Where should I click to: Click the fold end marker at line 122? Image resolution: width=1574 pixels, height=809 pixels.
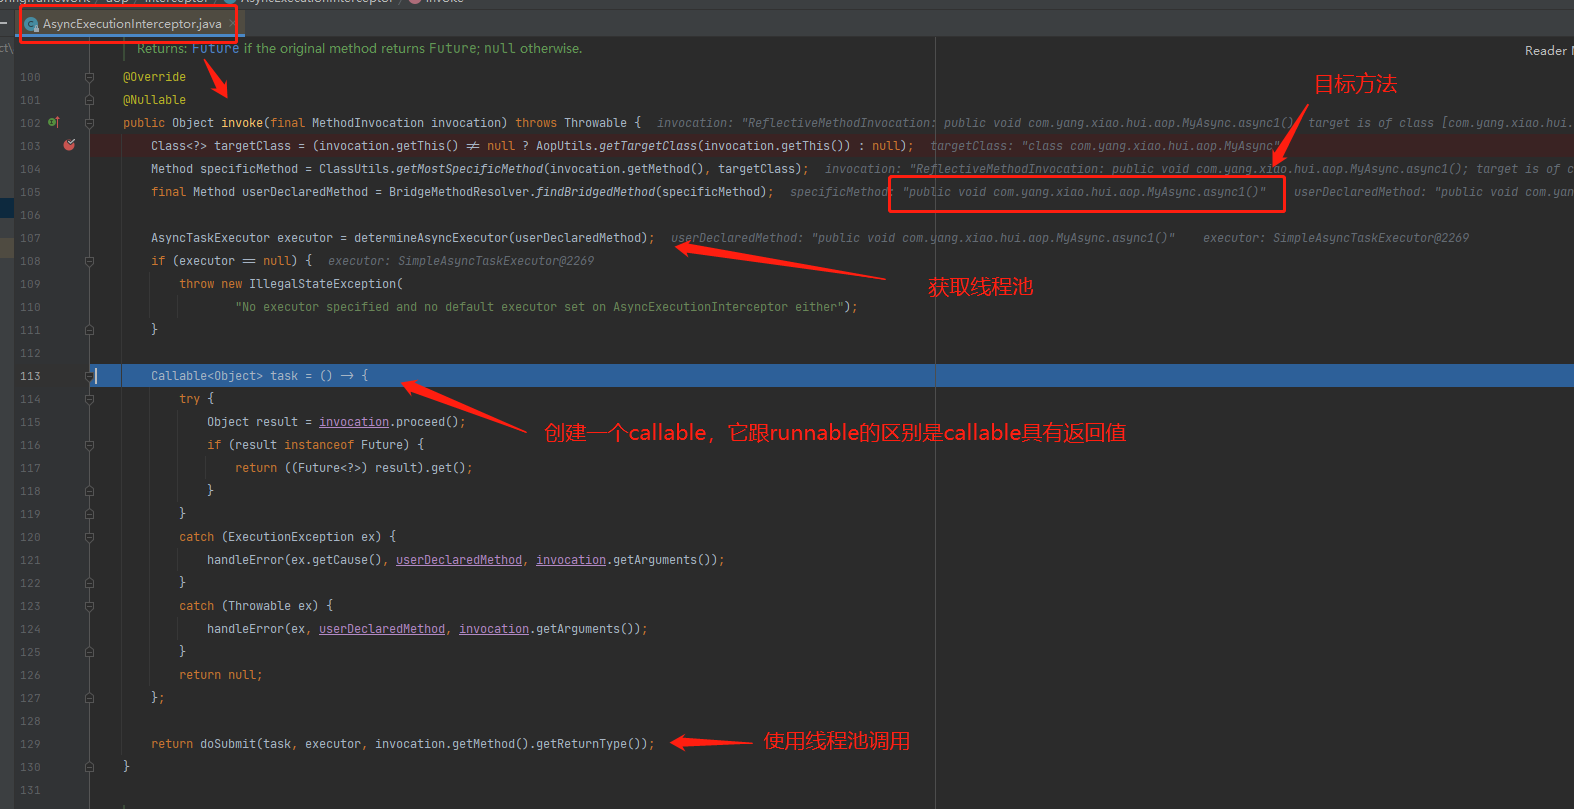tap(89, 583)
